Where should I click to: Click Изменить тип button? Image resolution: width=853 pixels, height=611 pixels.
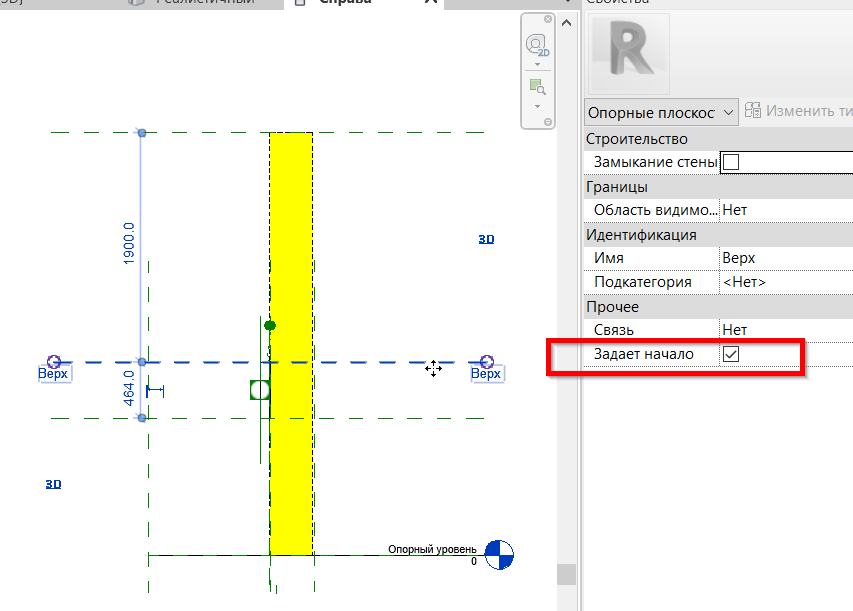[x=798, y=110]
